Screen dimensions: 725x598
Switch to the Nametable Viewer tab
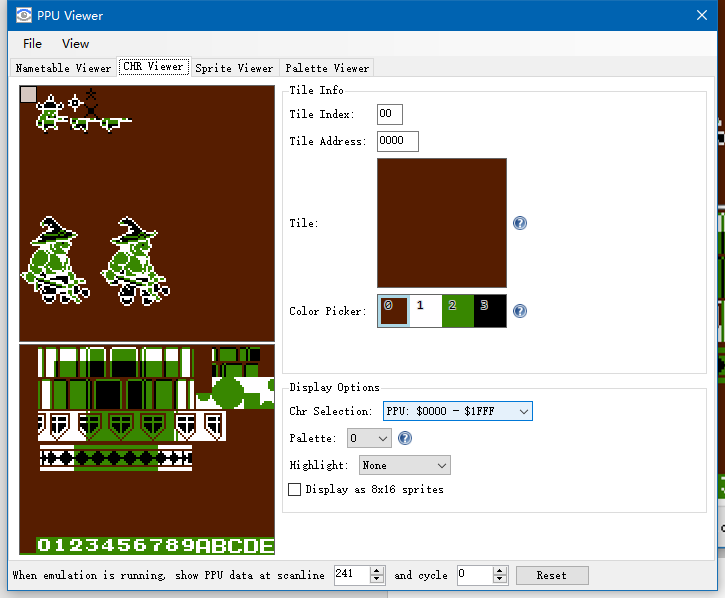click(x=63, y=68)
